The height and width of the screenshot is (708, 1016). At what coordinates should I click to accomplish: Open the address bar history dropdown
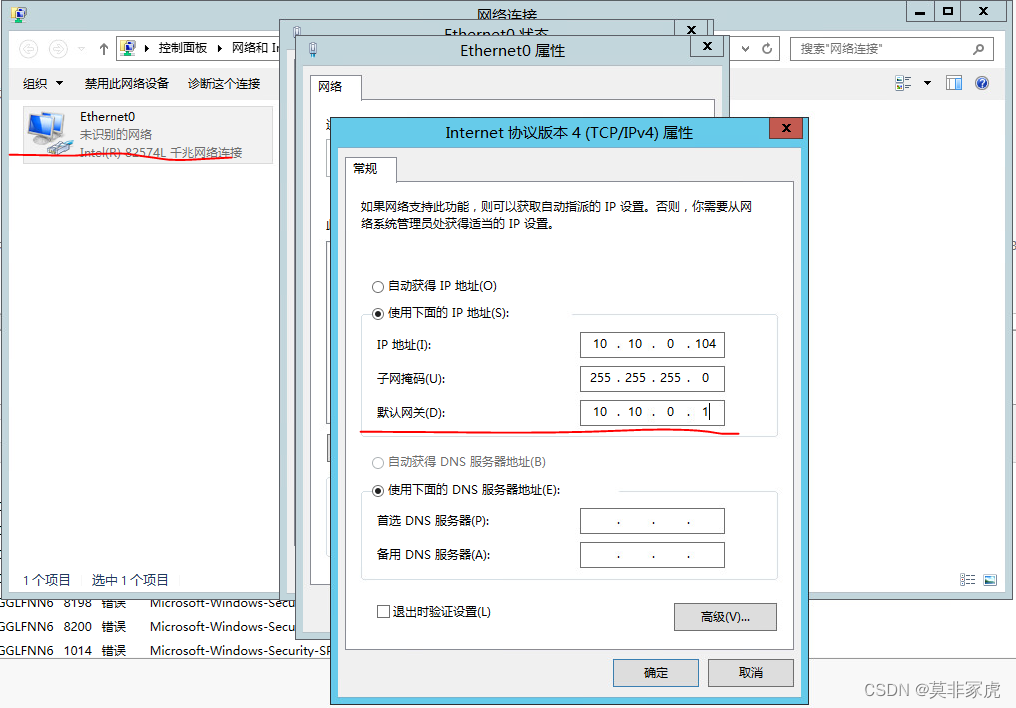[746, 49]
